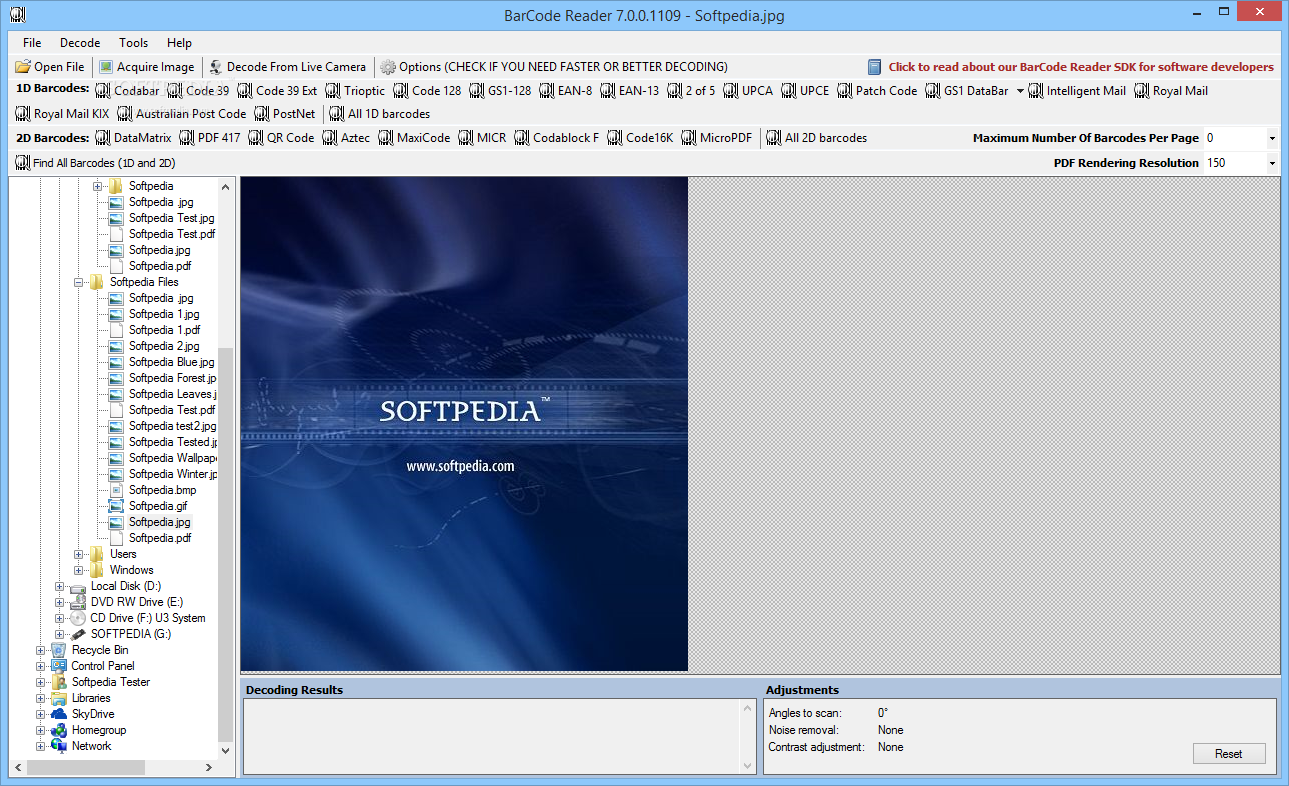Viewport: 1289px width, 786px height.
Task: Toggle the PDF 417 barcode type
Action: (210, 137)
